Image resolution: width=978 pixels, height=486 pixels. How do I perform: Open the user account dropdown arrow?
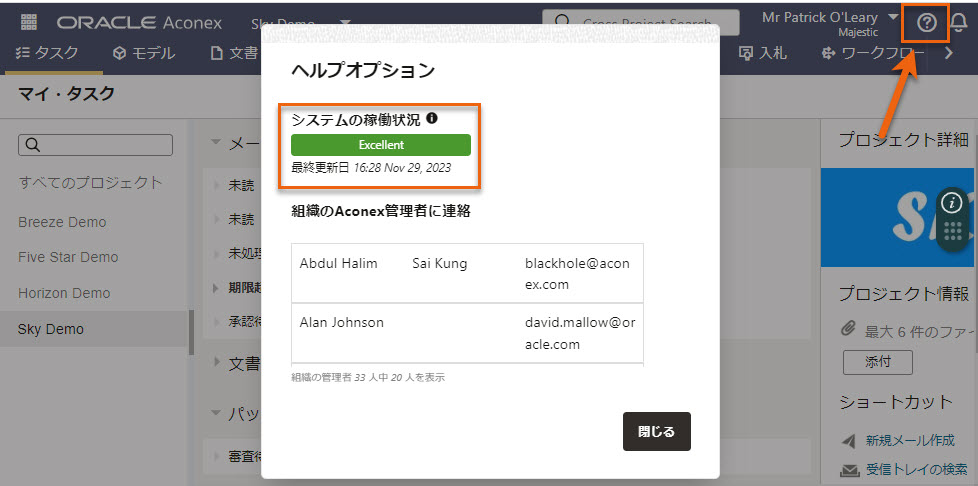pyautogui.click(x=893, y=17)
